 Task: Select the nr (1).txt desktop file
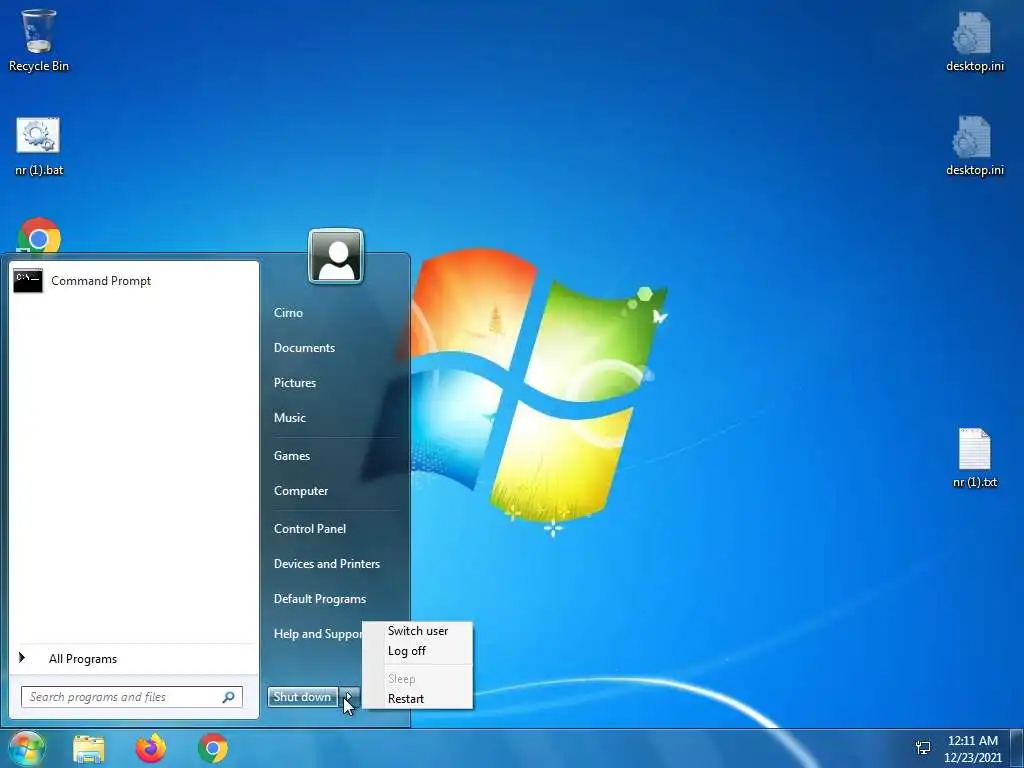point(974,458)
